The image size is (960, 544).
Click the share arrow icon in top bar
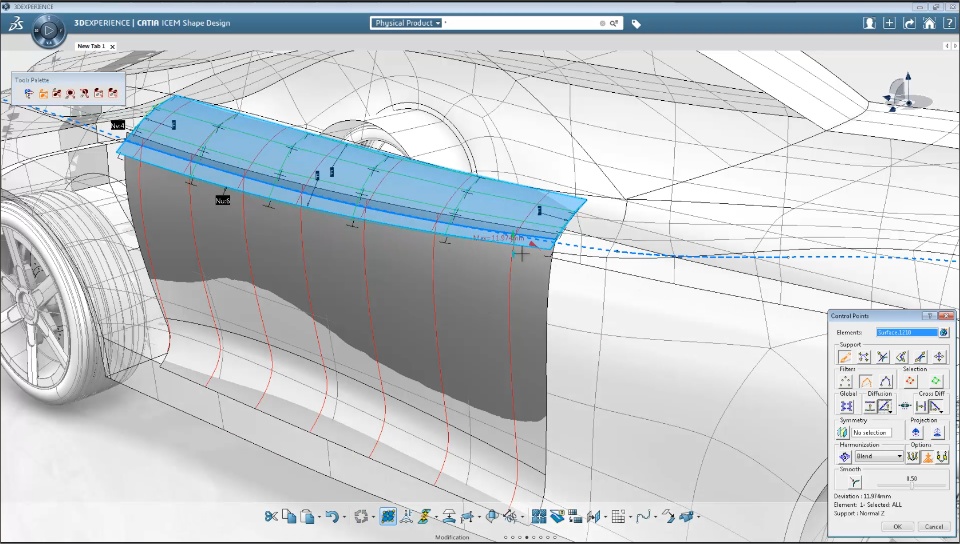pos(909,23)
